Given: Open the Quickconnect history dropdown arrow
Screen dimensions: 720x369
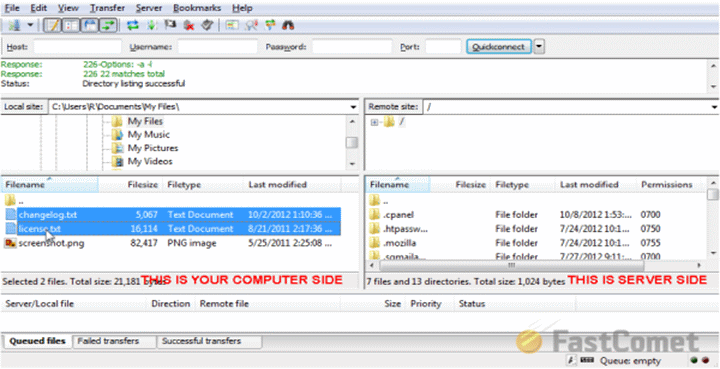Looking at the screenshot, I should [540, 46].
